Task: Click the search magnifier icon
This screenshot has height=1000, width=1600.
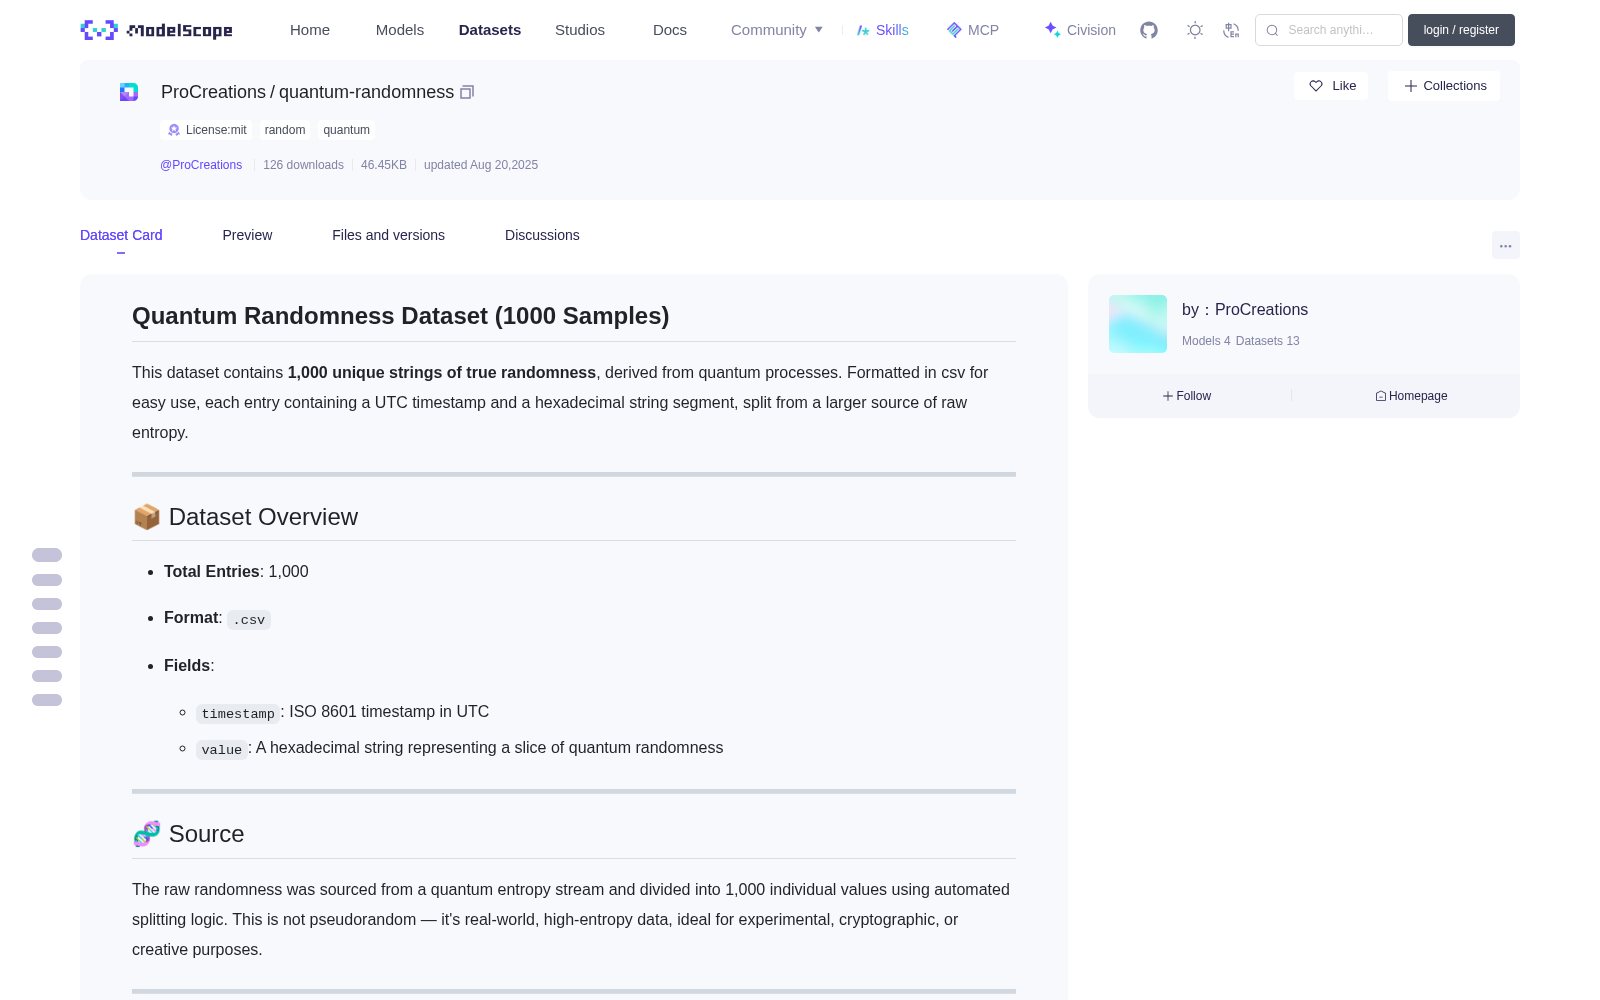Action: (1273, 30)
